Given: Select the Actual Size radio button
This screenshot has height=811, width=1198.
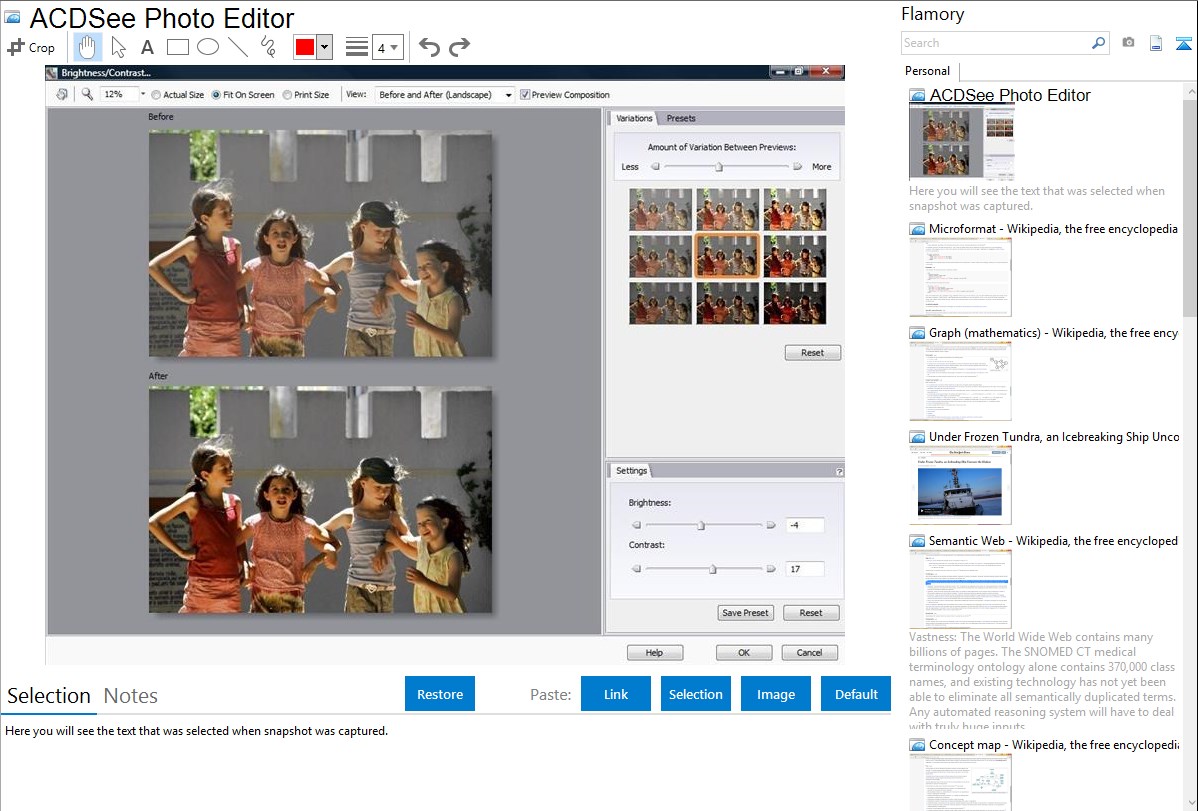Looking at the screenshot, I should 155,95.
